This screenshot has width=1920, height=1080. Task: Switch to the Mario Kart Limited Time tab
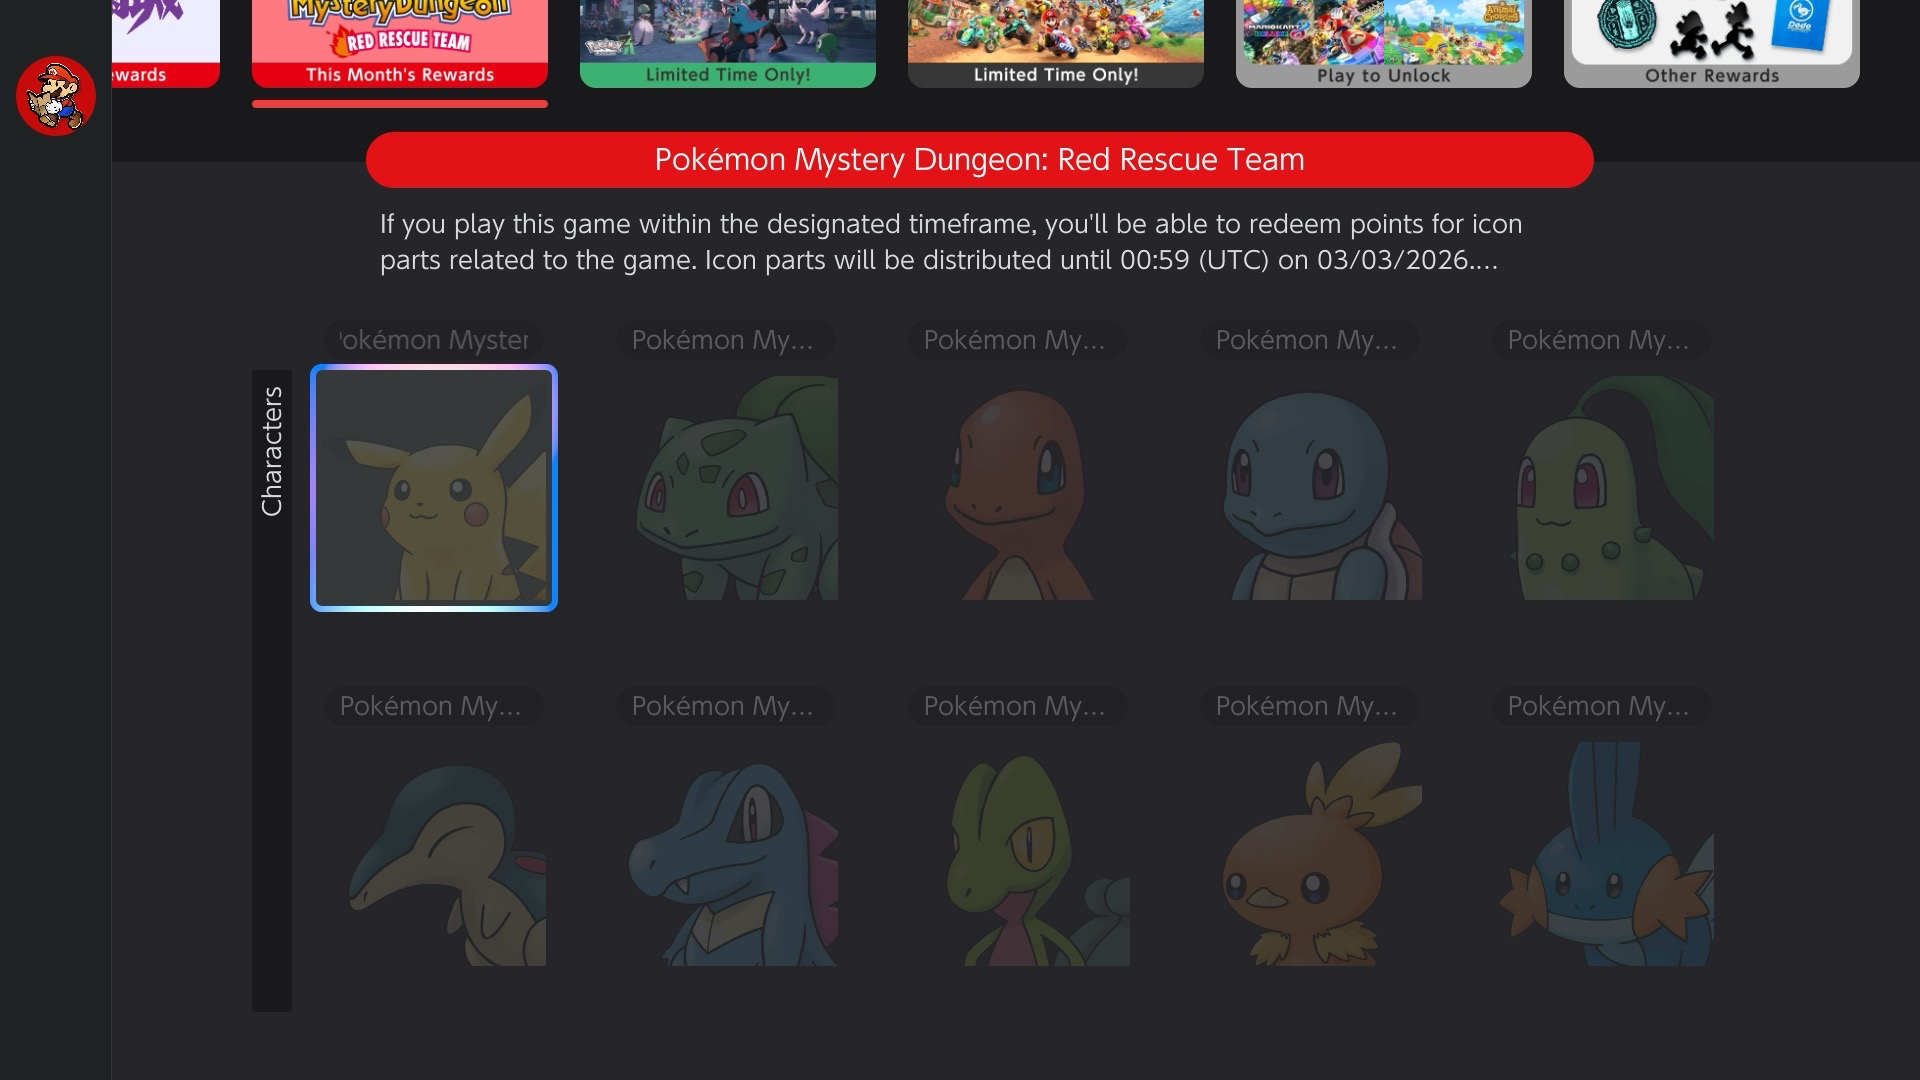point(1055,44)
